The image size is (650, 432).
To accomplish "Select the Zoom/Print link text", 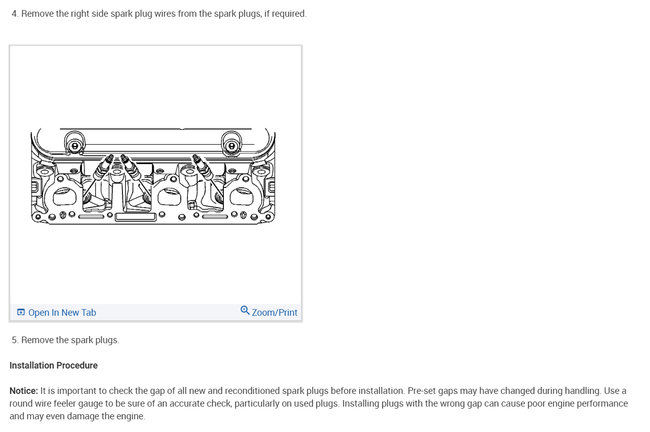I will [x=274, y=313].
